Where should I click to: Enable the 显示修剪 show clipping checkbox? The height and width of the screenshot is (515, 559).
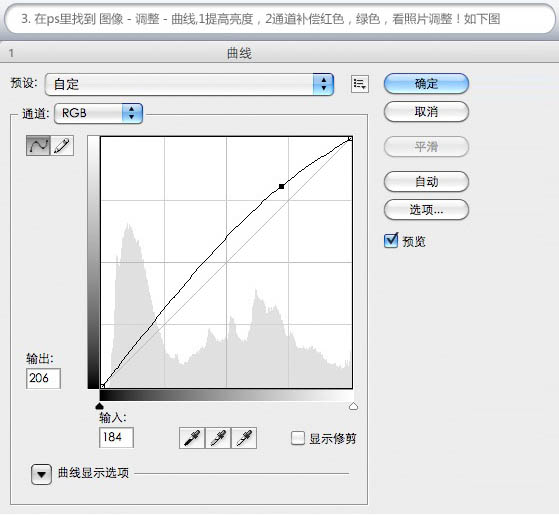(298, 438)
